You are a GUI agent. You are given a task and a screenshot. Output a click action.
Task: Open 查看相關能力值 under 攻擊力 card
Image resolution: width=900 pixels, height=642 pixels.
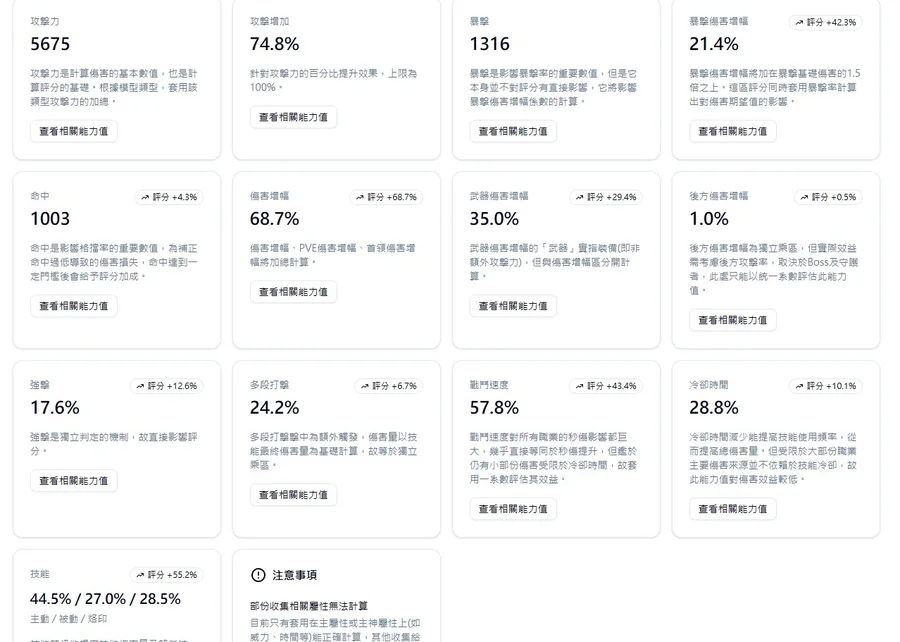(x=73, y=131)
